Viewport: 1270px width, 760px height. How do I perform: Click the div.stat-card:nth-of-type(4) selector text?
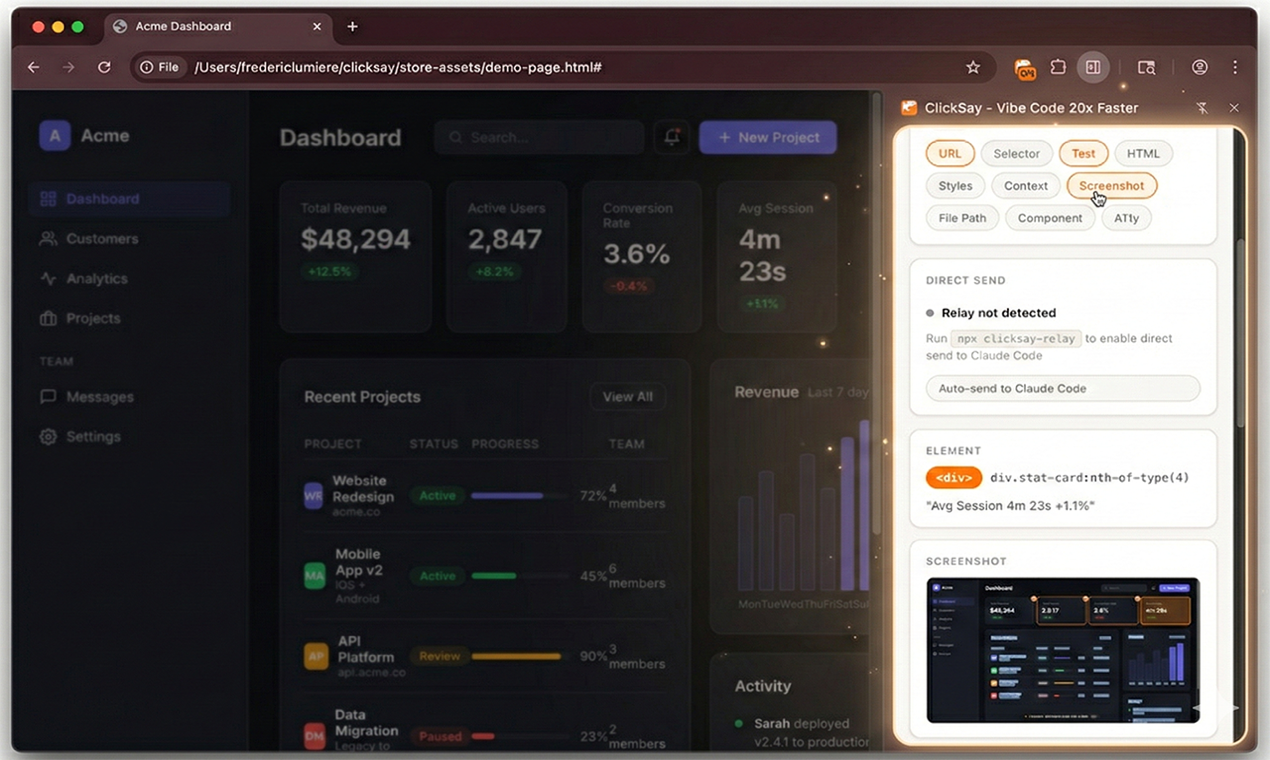click(1089, 478)
